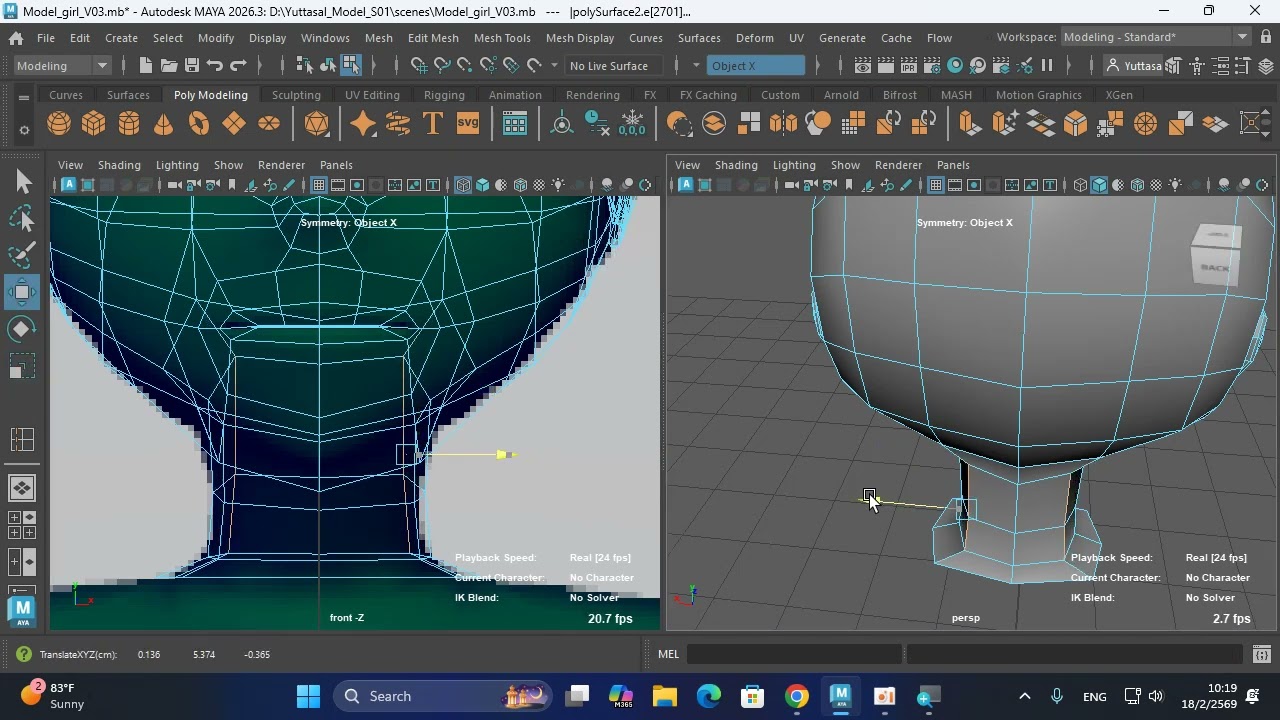Toggle grid display in front viewport
Image resolution: width=1280 pixels, height=720 pixels.
click(x=318, y=185)
